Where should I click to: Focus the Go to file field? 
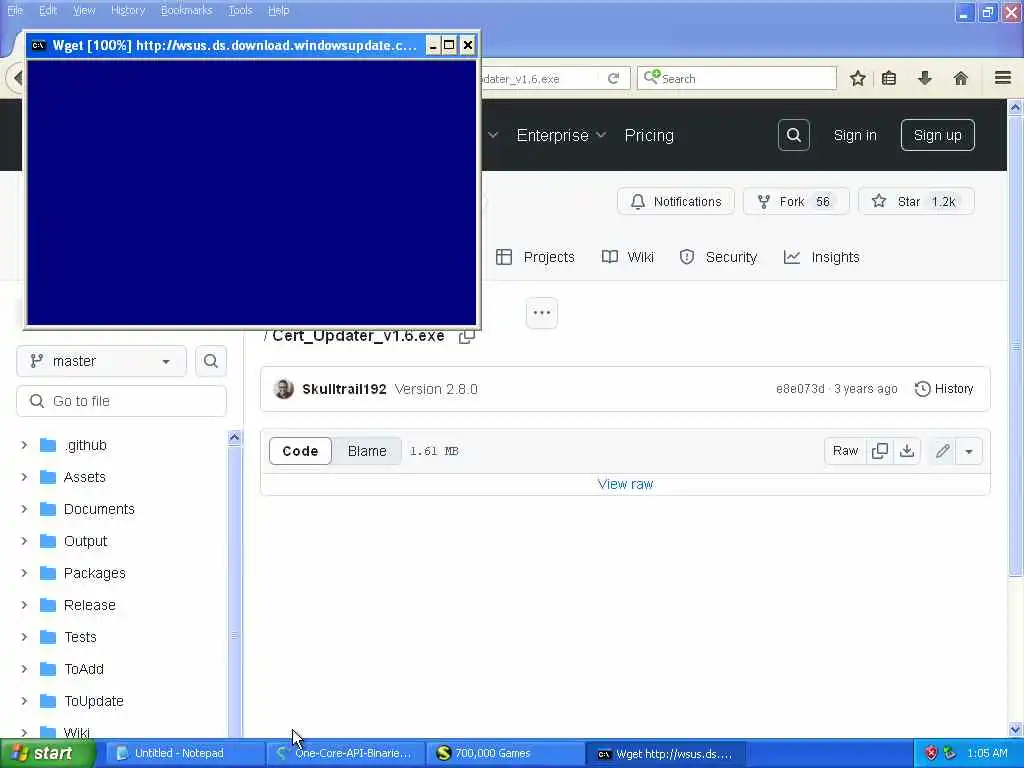click(x=121, y=401)
